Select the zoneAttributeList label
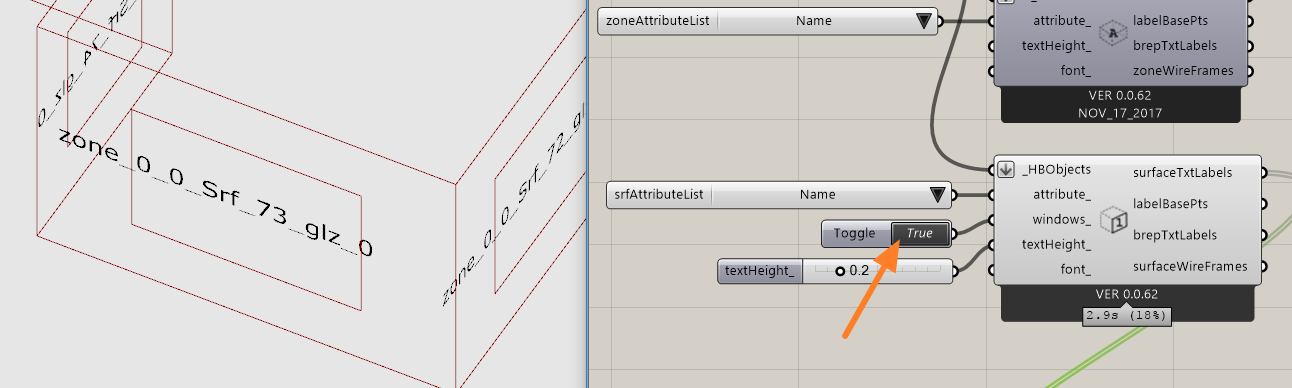The width and height of the screenshot is (1292, 388). [x=657, y=20]
